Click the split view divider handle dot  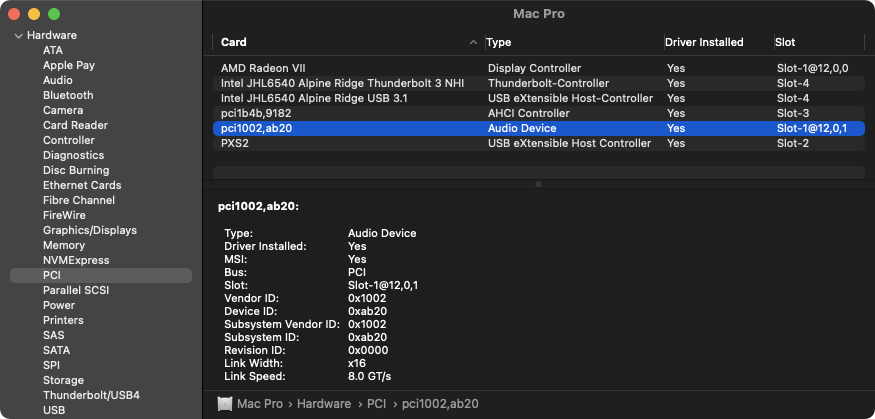538,184
